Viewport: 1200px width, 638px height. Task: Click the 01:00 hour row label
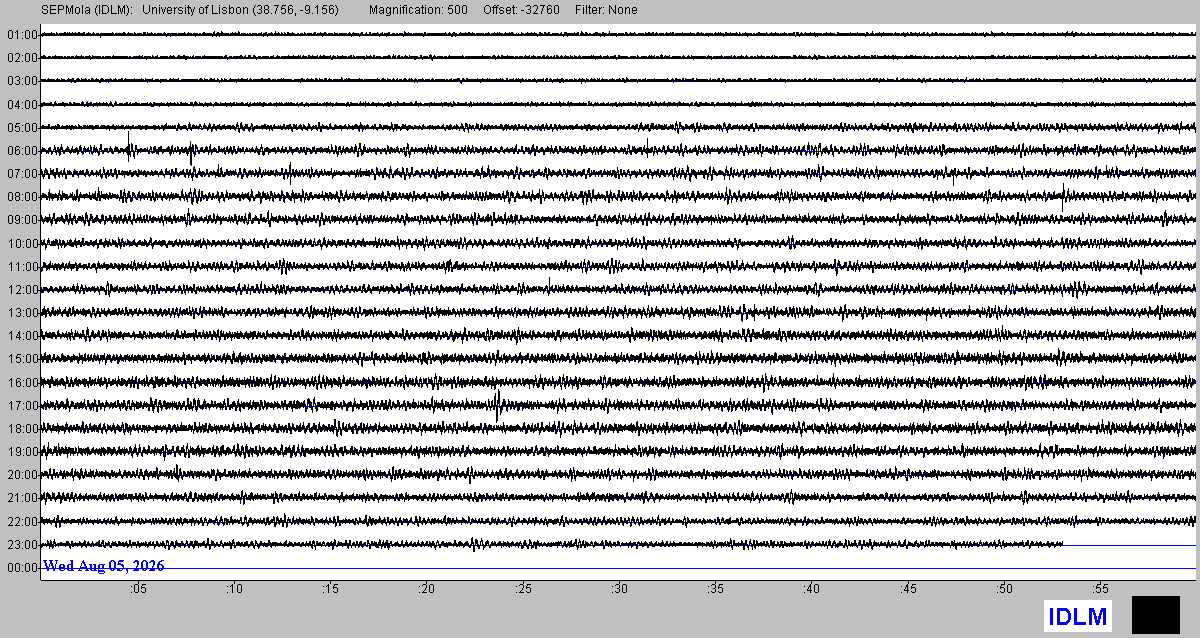(22, 35)
